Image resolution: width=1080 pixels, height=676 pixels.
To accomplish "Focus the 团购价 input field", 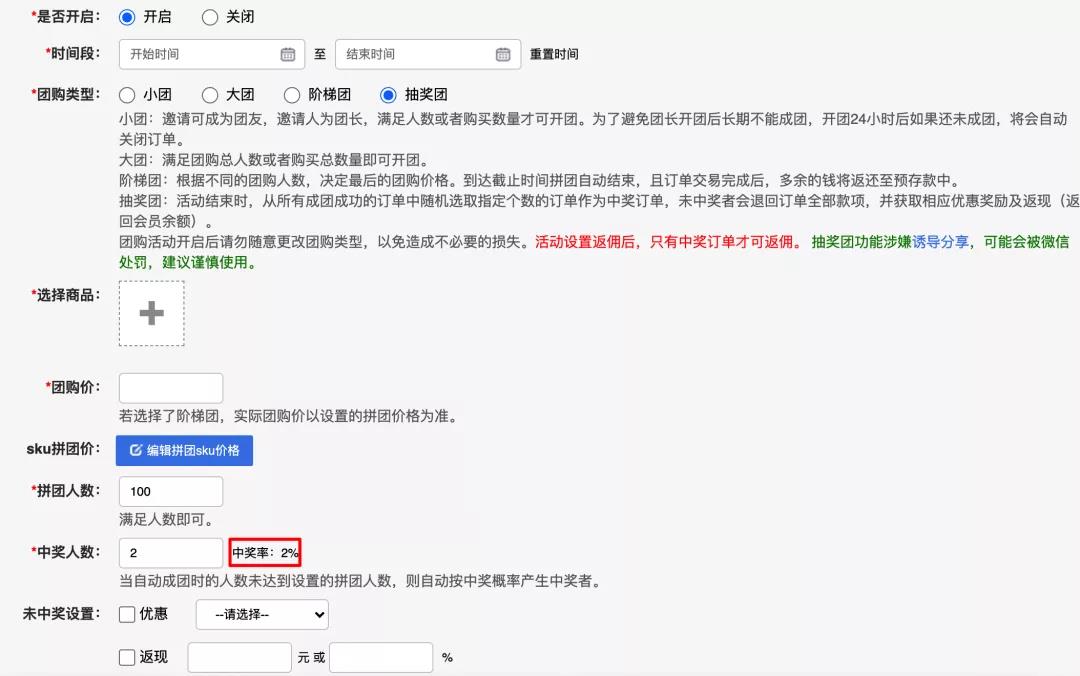I will click(171, 388).
